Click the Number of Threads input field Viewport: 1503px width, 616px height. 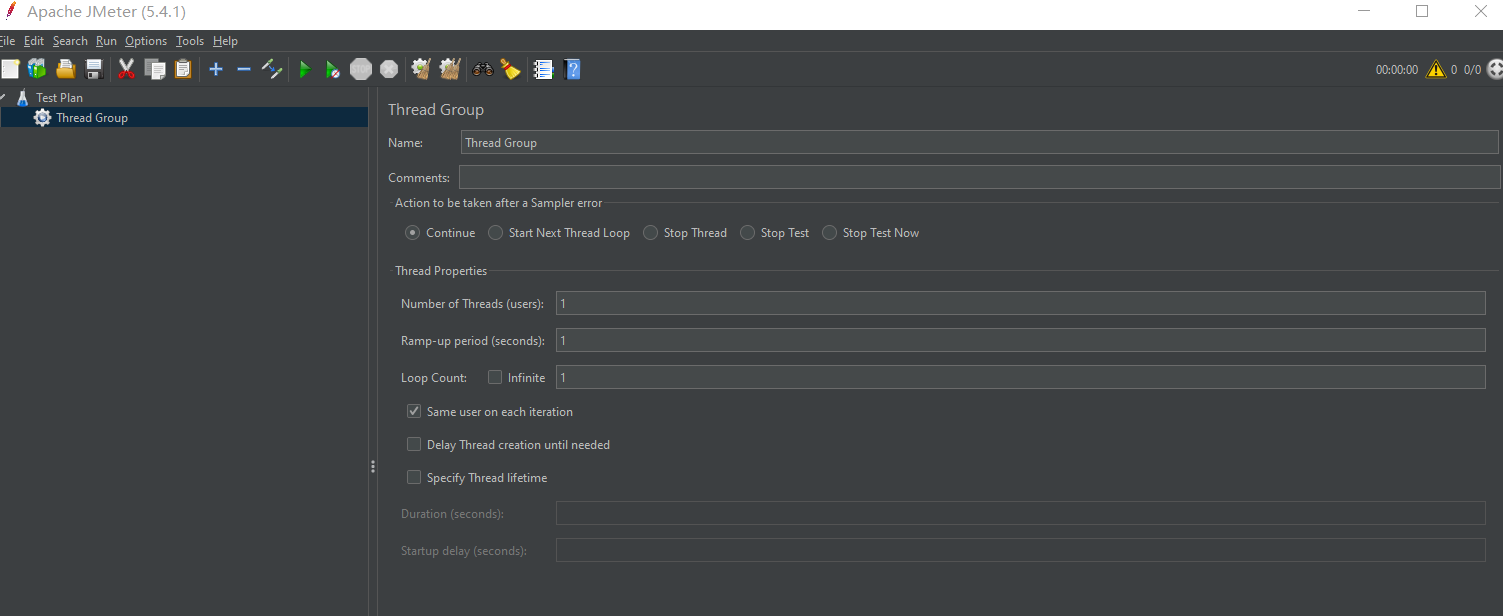(x=1020, y=304)
